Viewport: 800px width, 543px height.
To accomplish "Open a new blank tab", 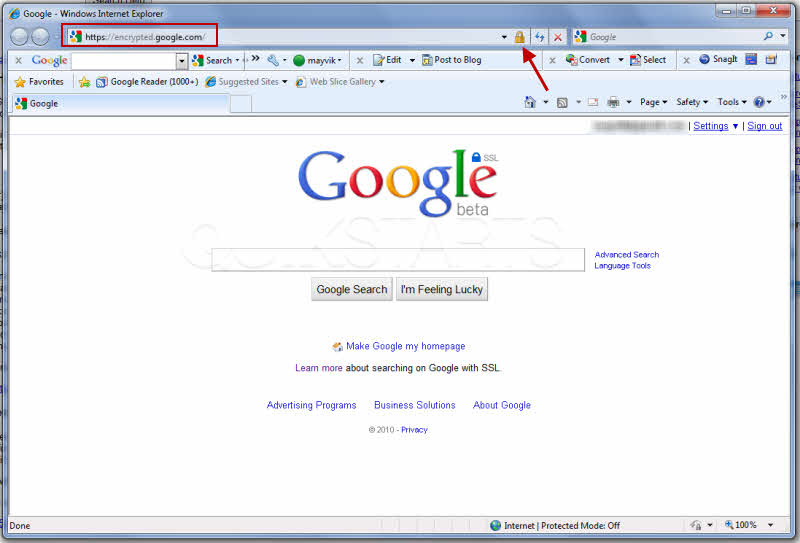I will click(x=241, y=104).
